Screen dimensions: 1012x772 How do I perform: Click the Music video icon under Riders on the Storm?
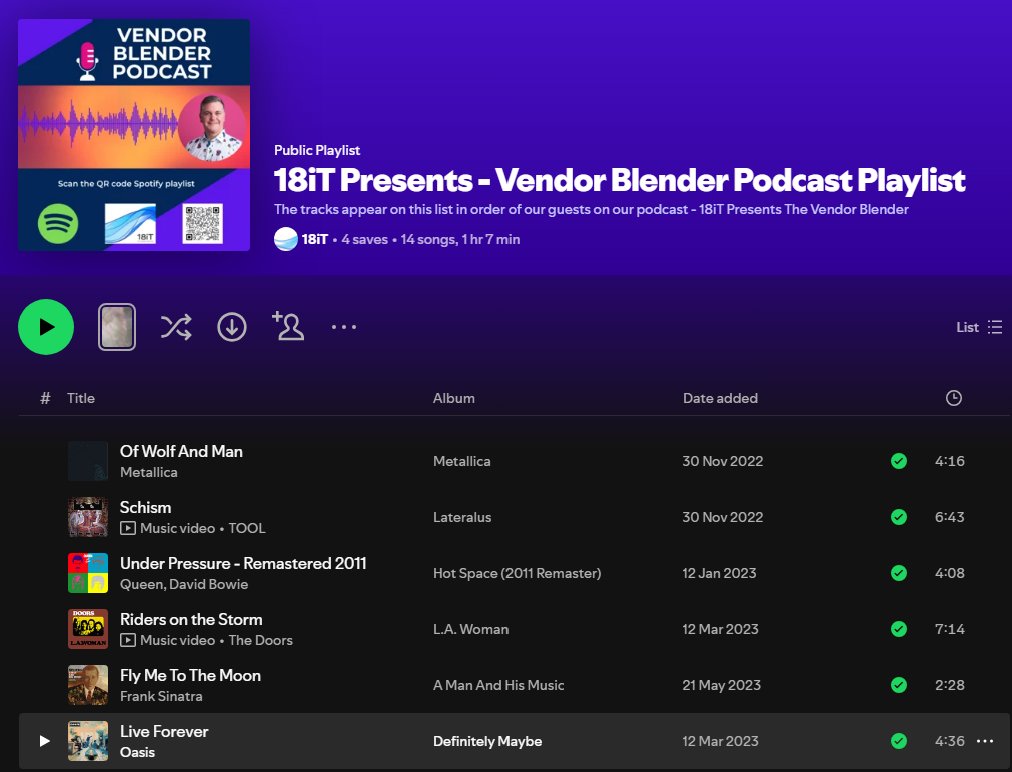click(x=128, y=640)
